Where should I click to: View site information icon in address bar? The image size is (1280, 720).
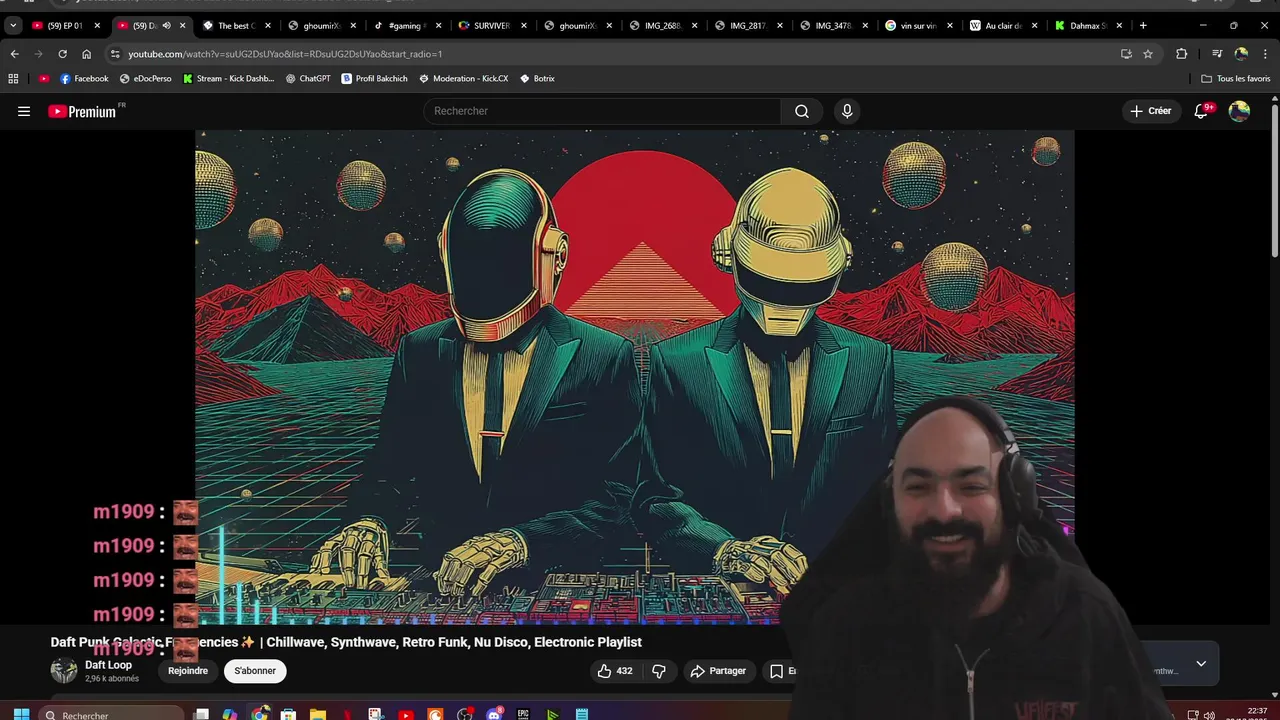(x=115, y=54)
